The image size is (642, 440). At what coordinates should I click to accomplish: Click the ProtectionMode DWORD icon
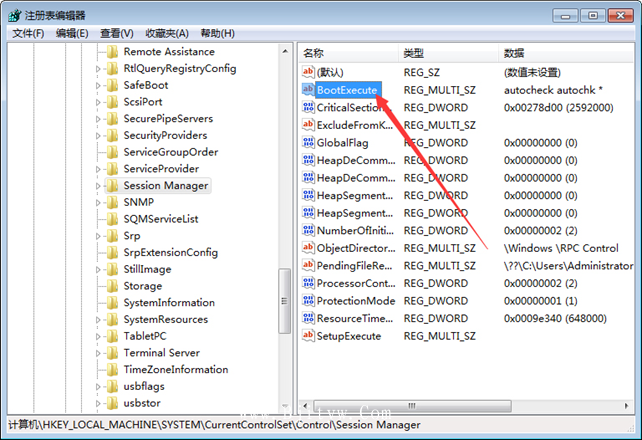click(308, 301)
